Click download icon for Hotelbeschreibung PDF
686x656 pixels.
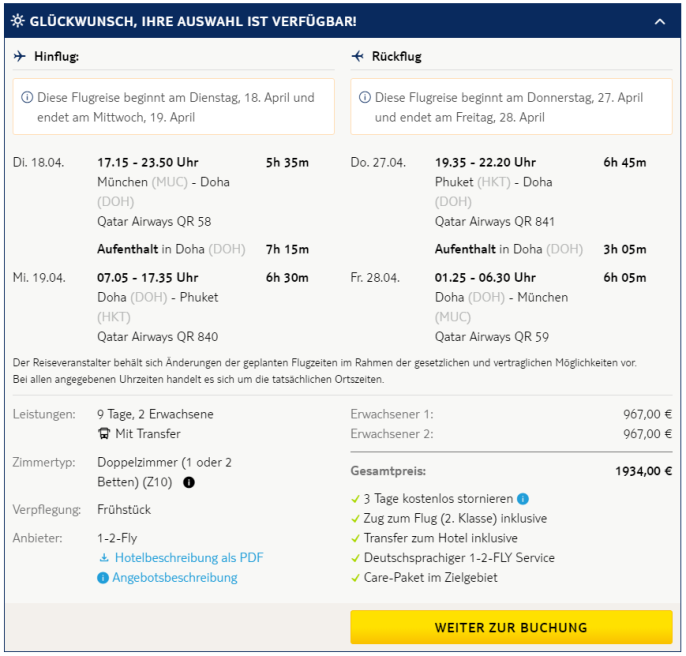coord(103,558)
